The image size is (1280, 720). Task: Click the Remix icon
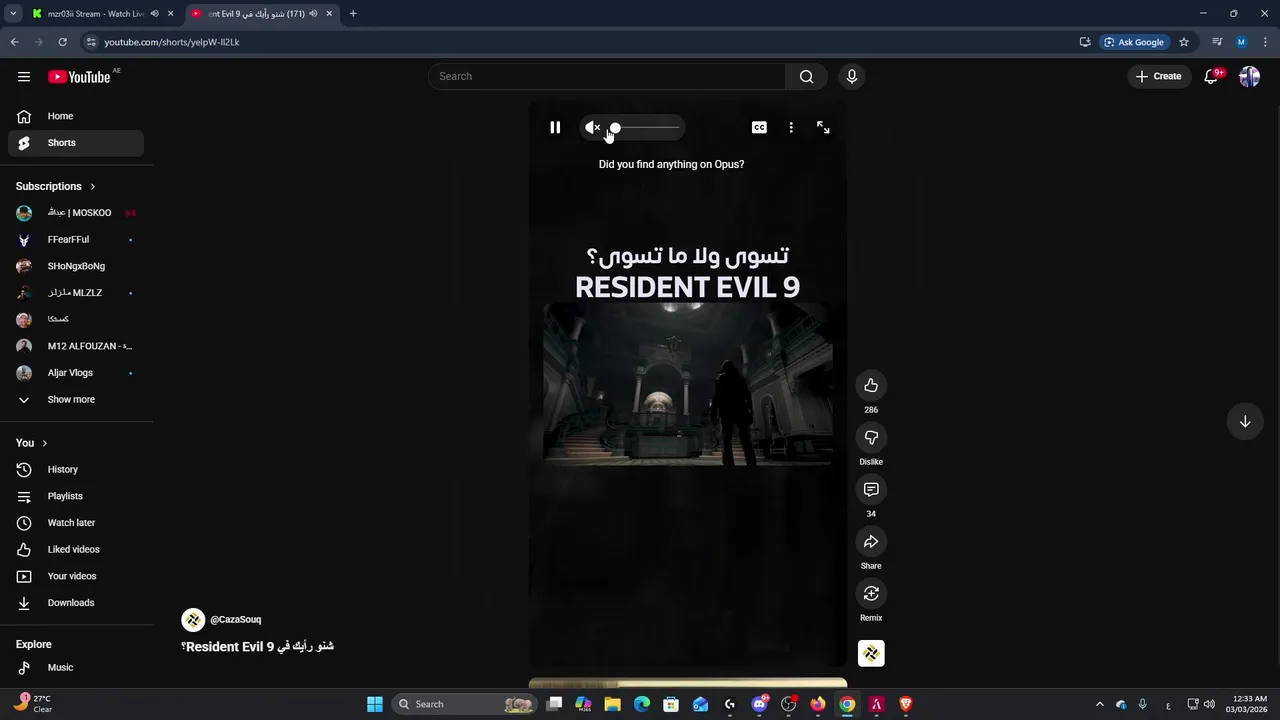pyautogui.click(x=871, y=593)
